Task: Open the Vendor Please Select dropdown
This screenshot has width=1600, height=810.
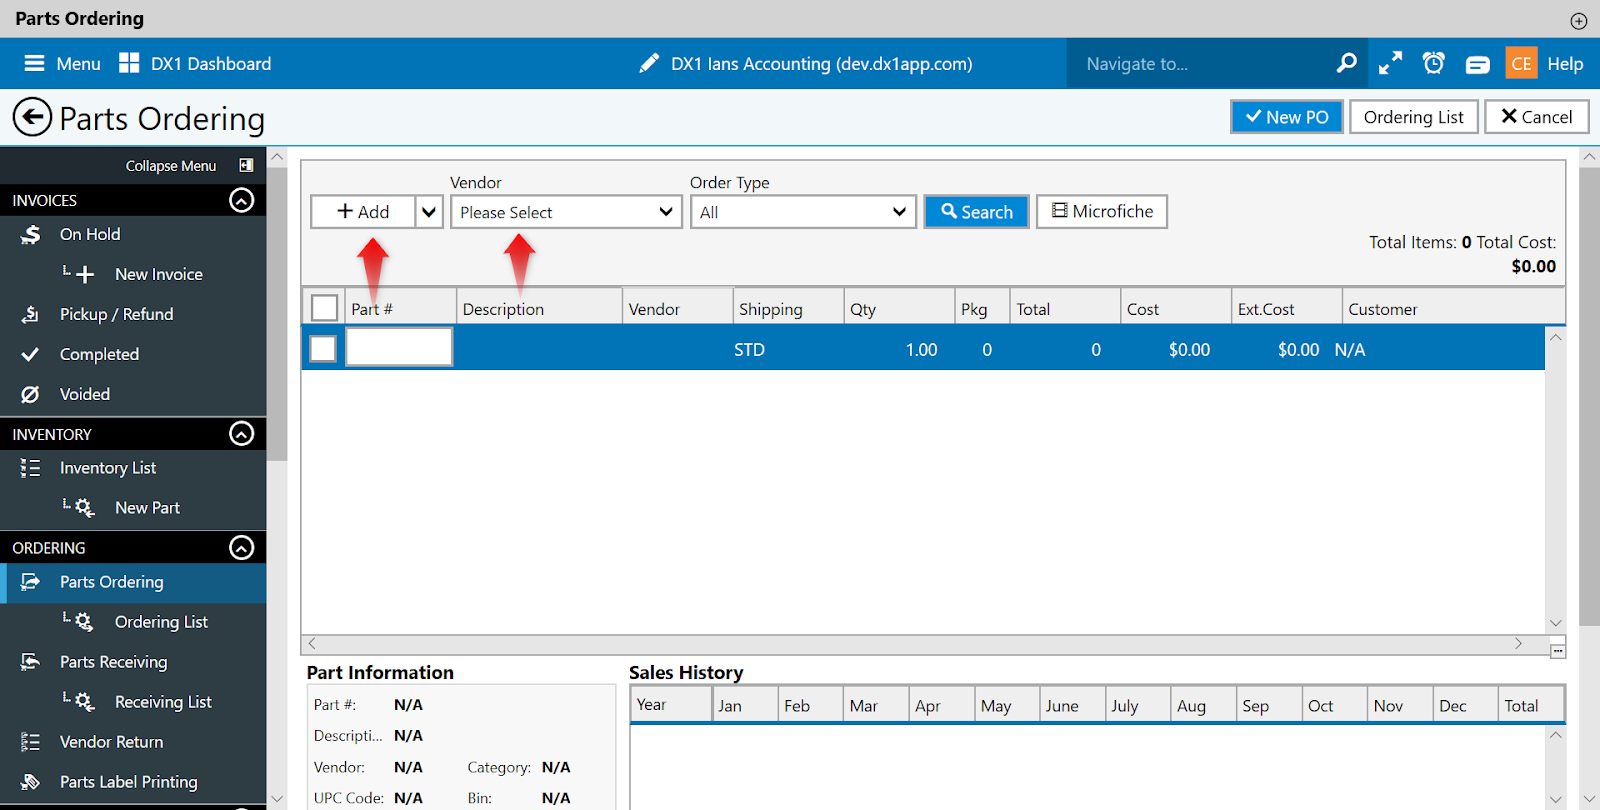Action: coord(566,212)
